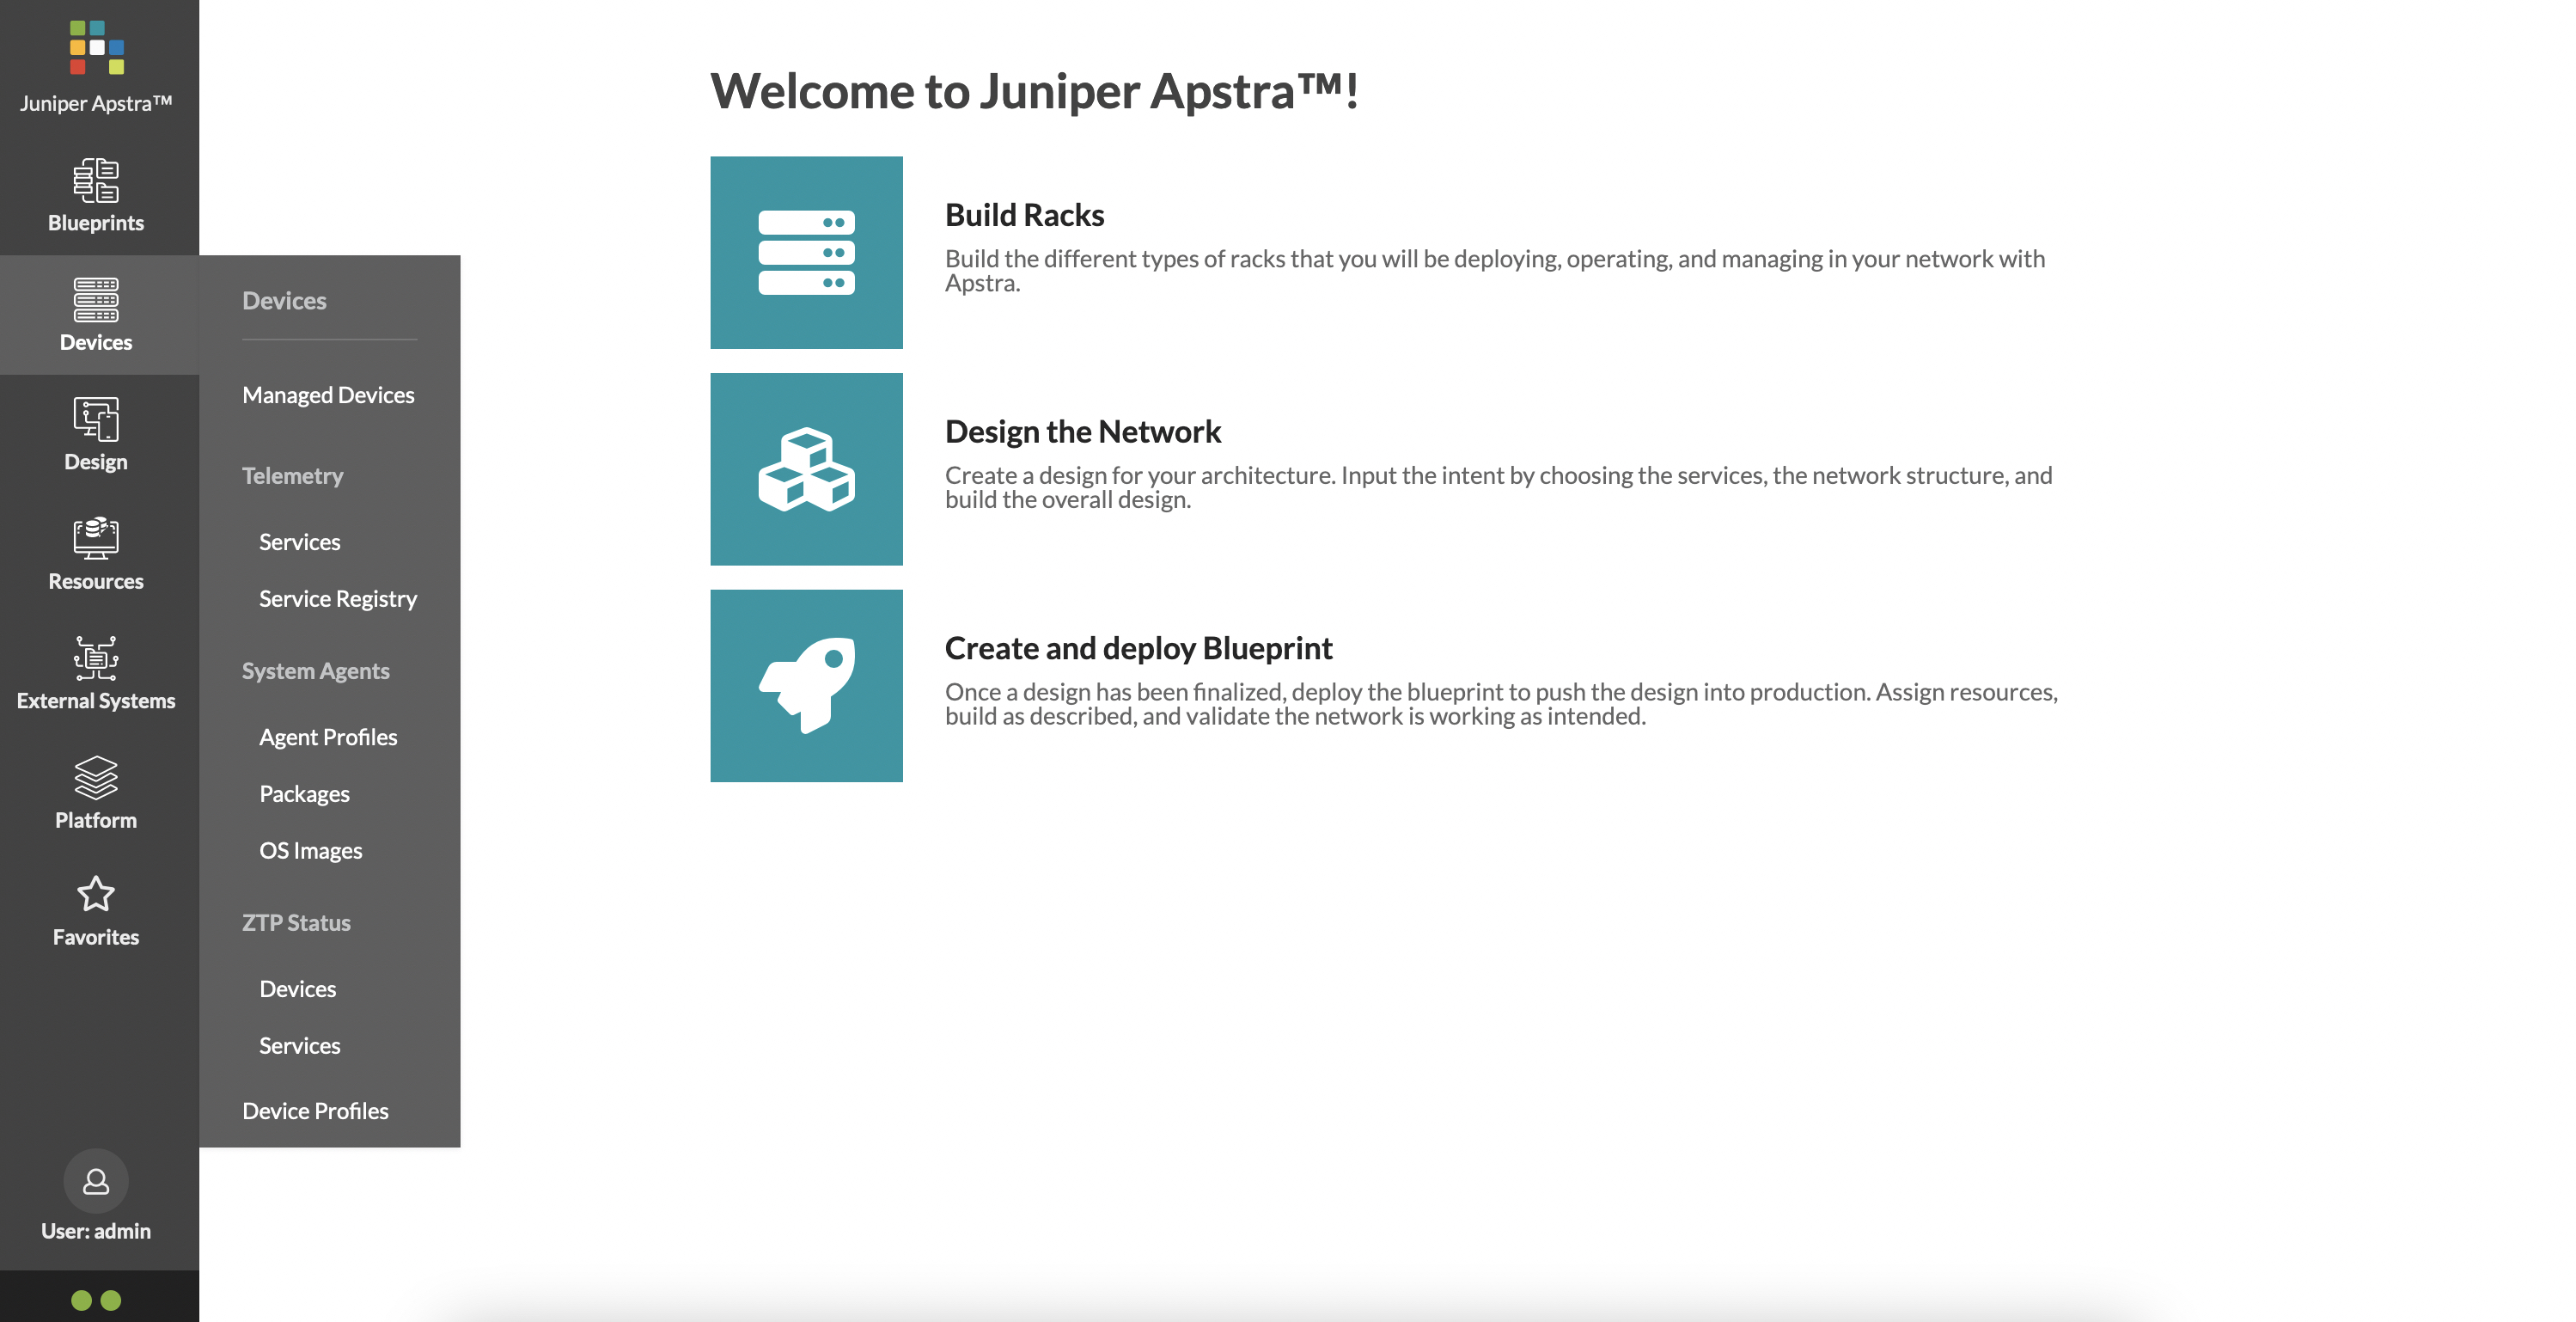2576x1322 pixels.
Task: Click the left green status dot
Action: (82, 1300)
